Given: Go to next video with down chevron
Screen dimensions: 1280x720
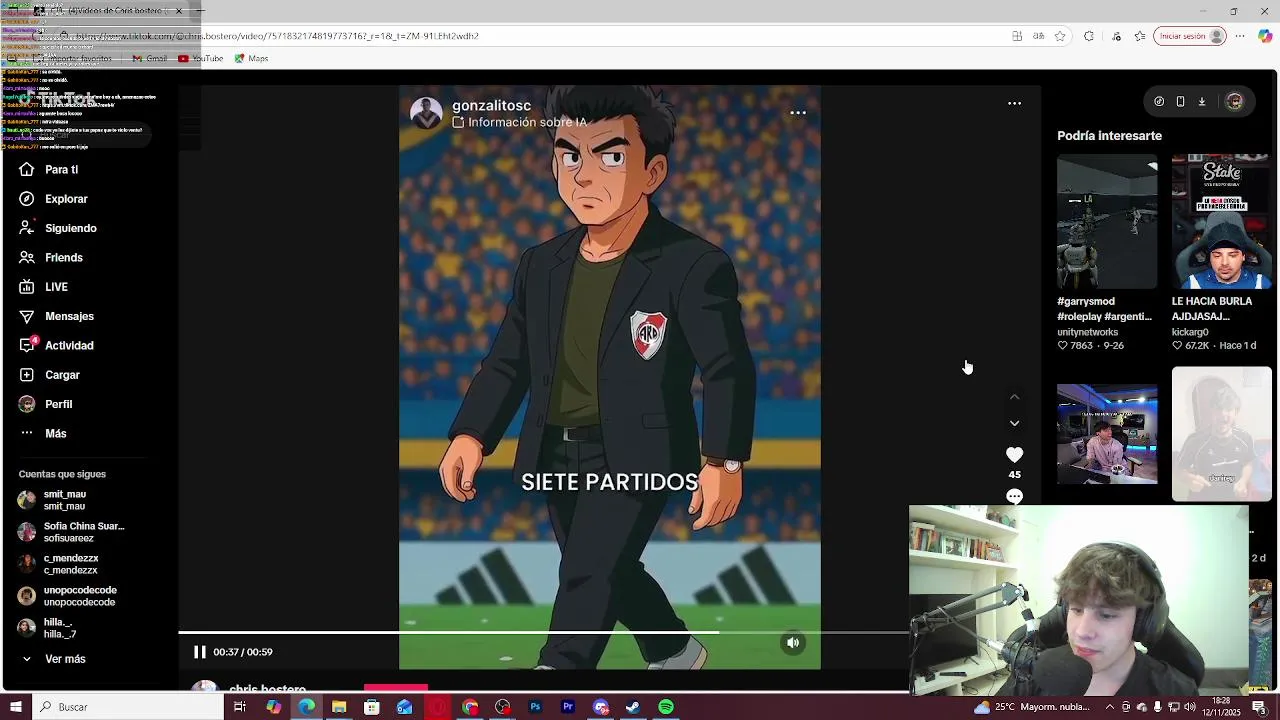Looking at the screenshot, I should pos(1014,423).
